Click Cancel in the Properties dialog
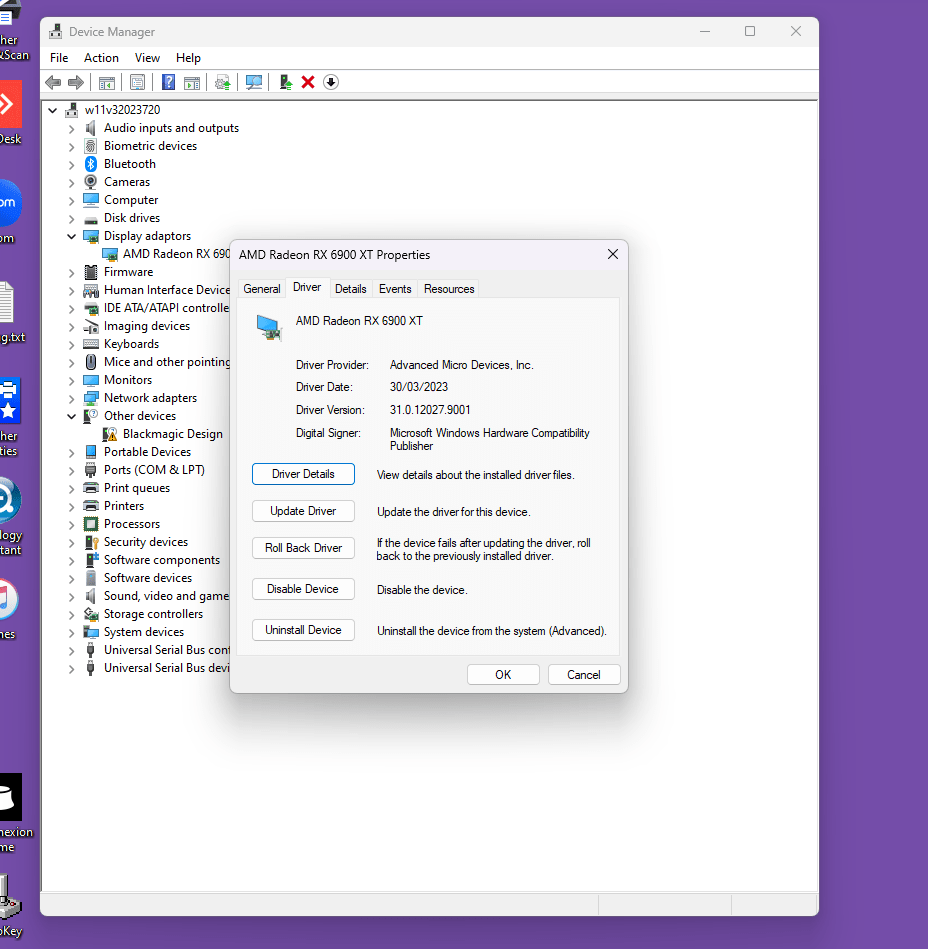The height and width of the screenshot is (949, 928). (584, 675)
